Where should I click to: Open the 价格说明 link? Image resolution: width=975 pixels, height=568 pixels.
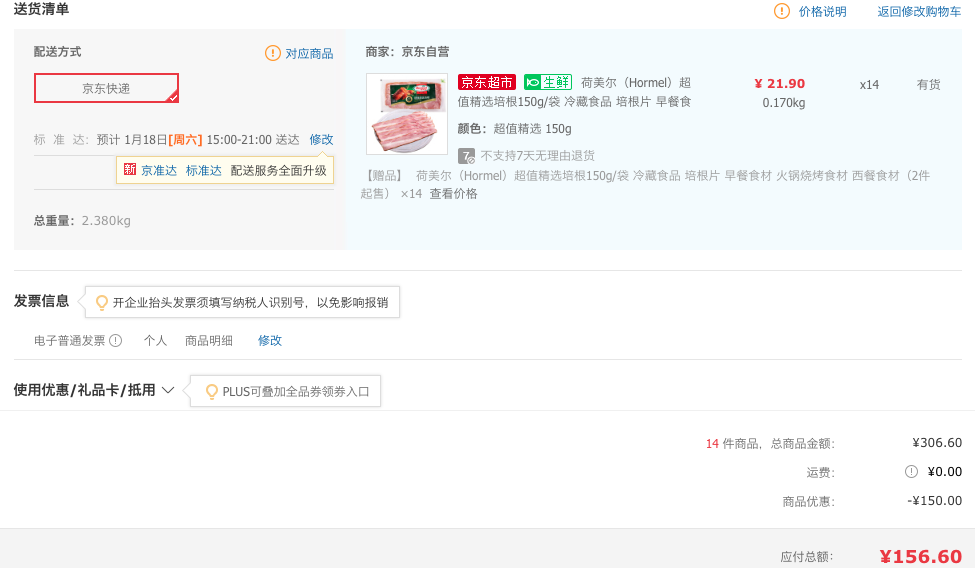(822, 12)
